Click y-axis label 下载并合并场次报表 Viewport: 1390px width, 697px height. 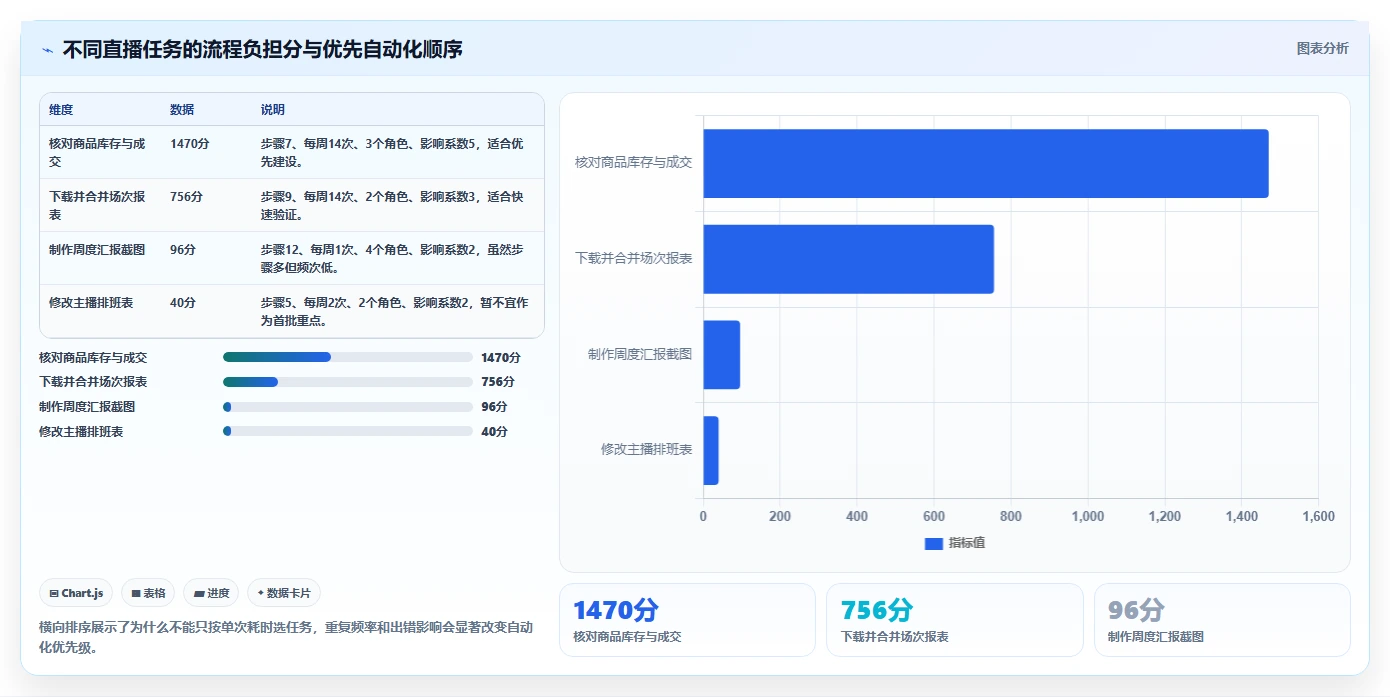point(633,258)
